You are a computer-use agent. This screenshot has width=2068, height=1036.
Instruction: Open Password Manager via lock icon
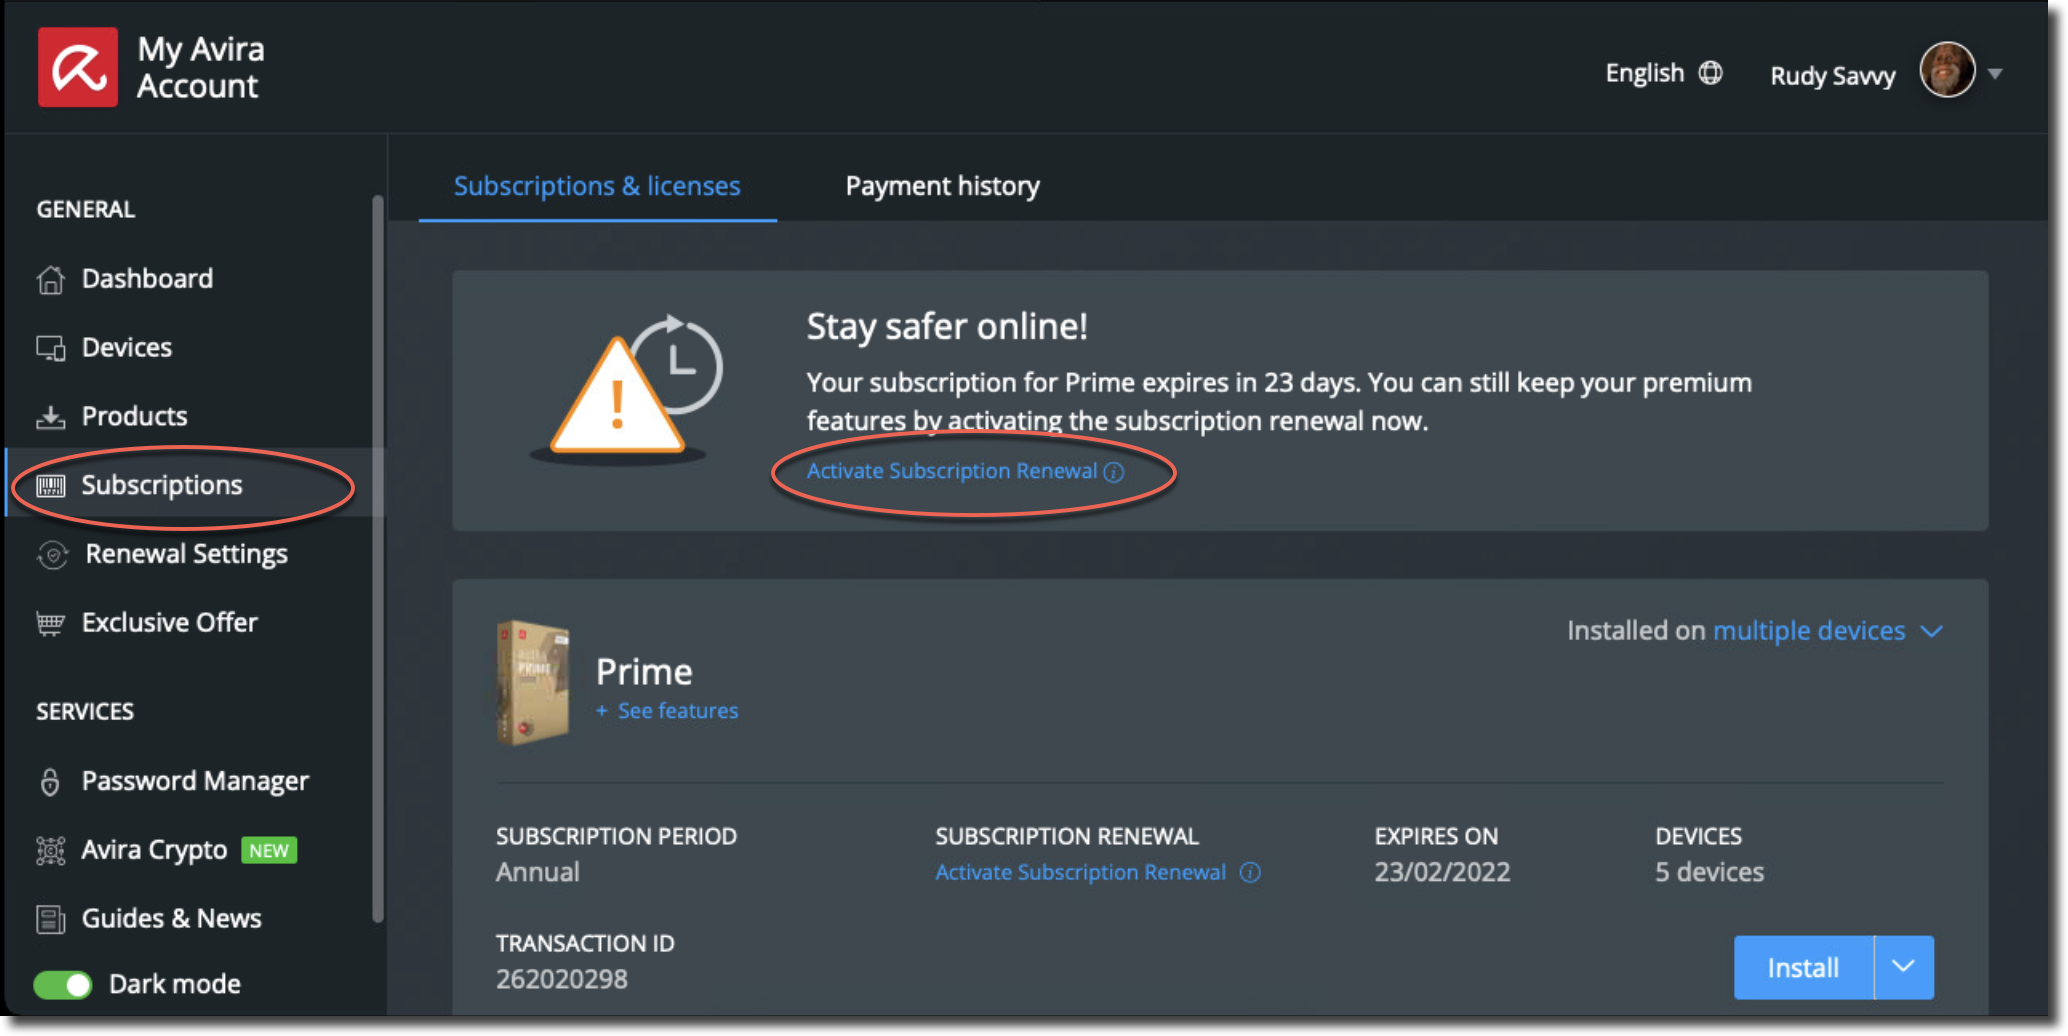[50, 781]
